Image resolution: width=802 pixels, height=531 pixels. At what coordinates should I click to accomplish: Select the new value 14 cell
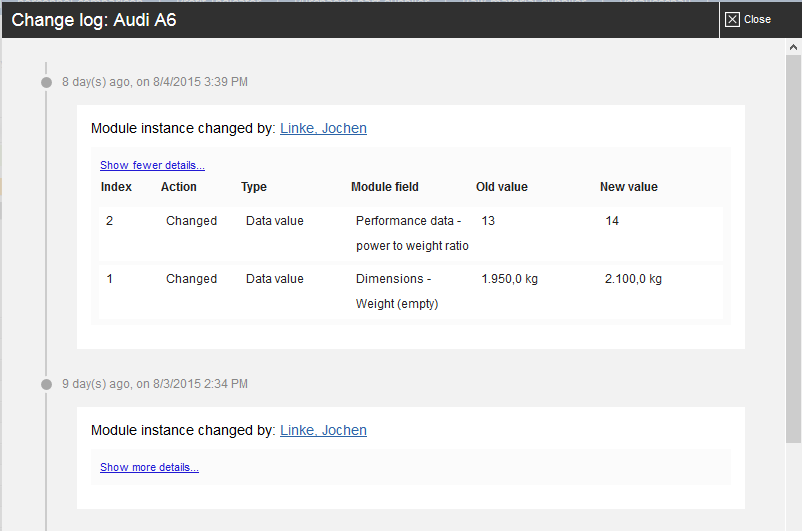click(612, 220)
